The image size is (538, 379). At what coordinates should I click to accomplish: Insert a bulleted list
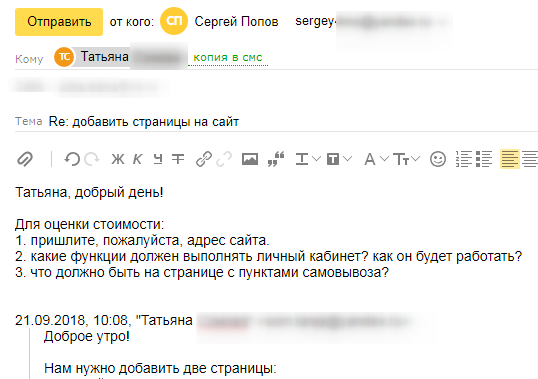pos(484,159)
